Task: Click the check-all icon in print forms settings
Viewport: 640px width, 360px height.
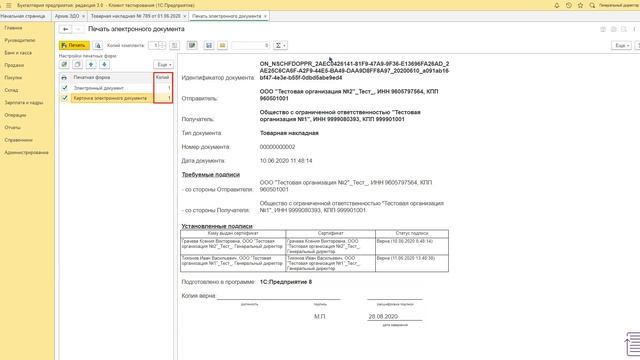Action: tap(64, 64)
